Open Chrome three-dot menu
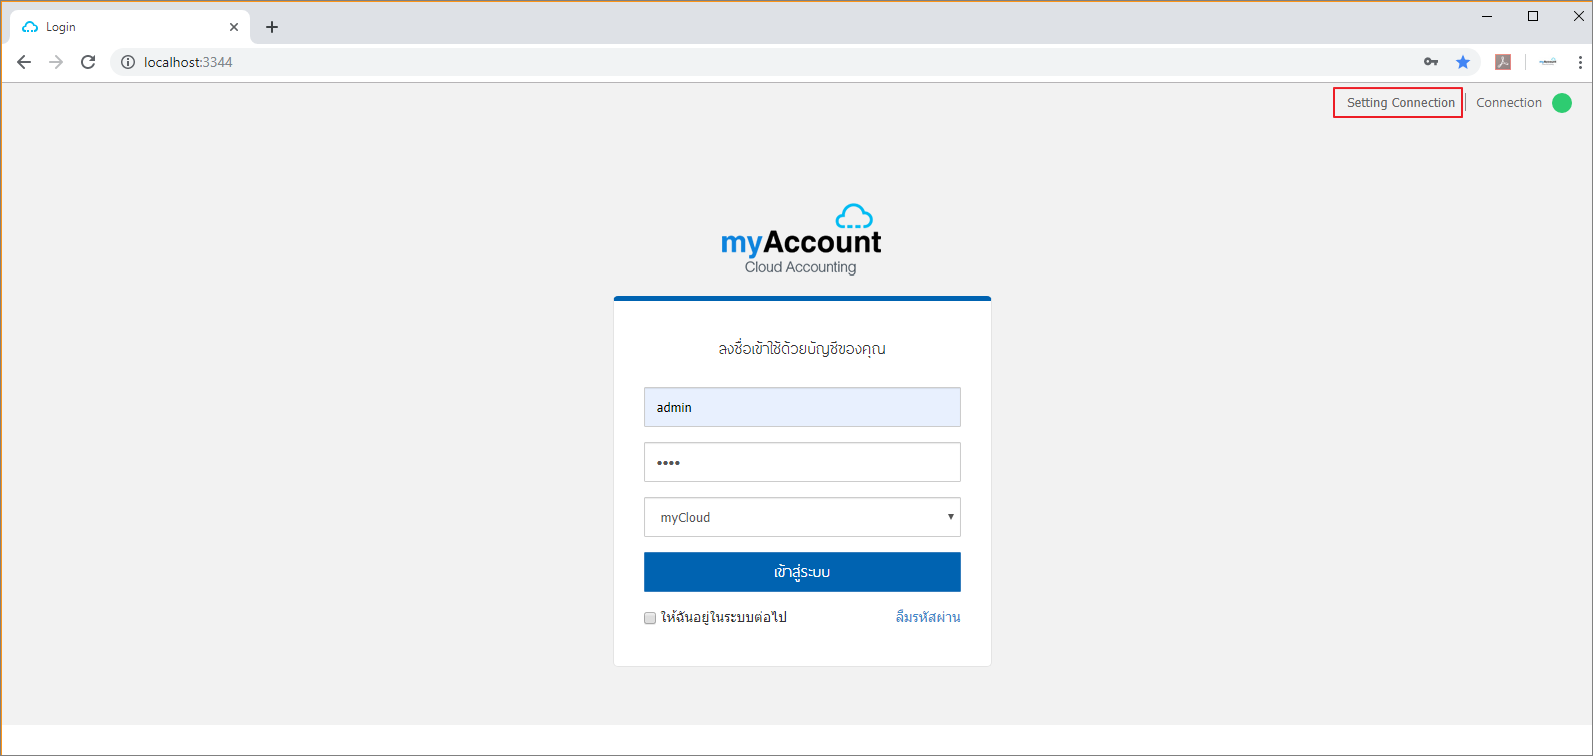 click(x=1580, y=62)
